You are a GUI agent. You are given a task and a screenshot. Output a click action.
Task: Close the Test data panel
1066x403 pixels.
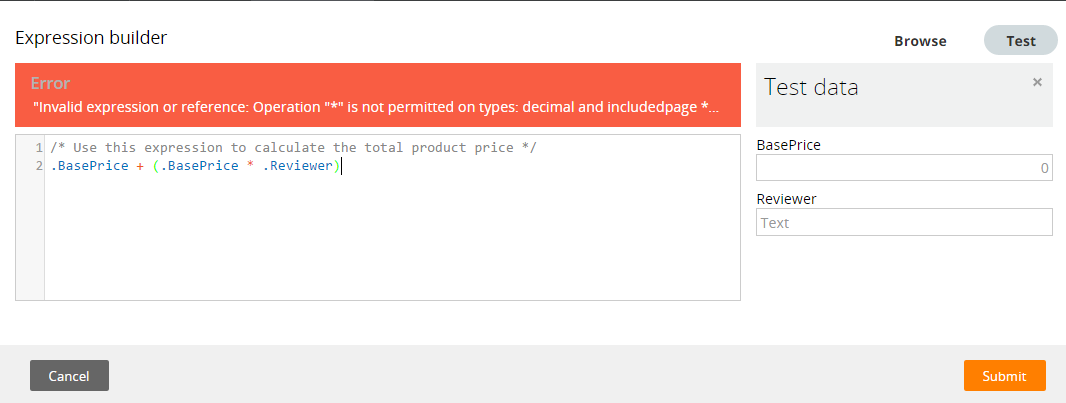click(1037, 82)
